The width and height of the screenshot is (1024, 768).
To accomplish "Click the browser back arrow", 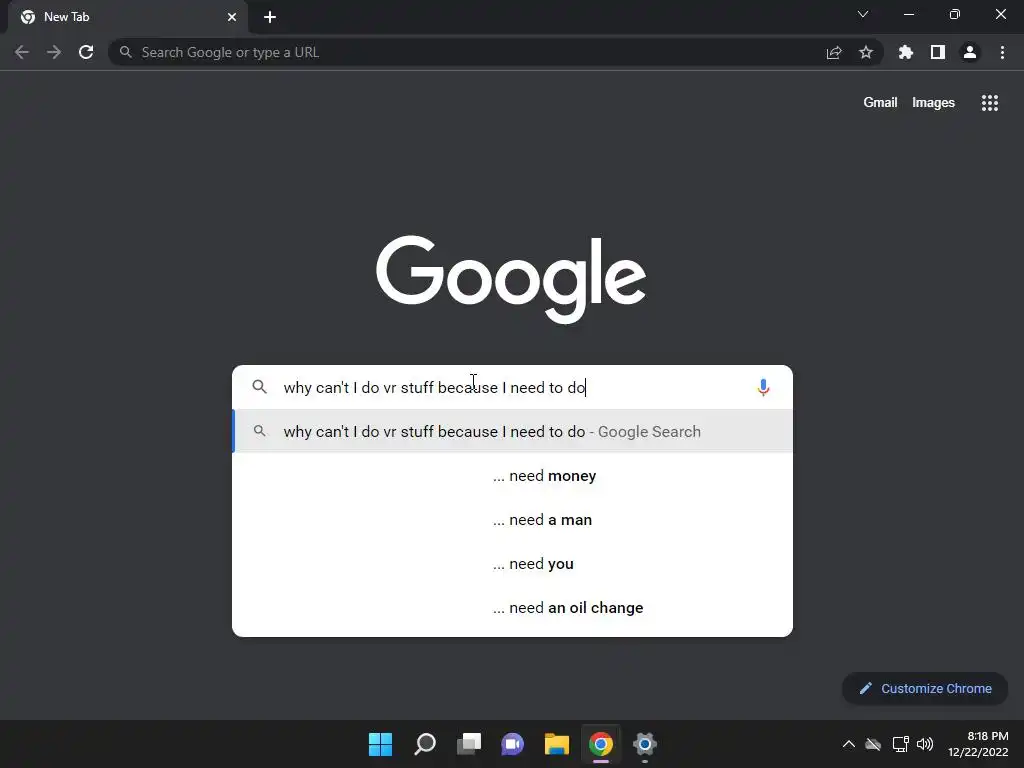I will pyautogui.click(x=22, y=52).
